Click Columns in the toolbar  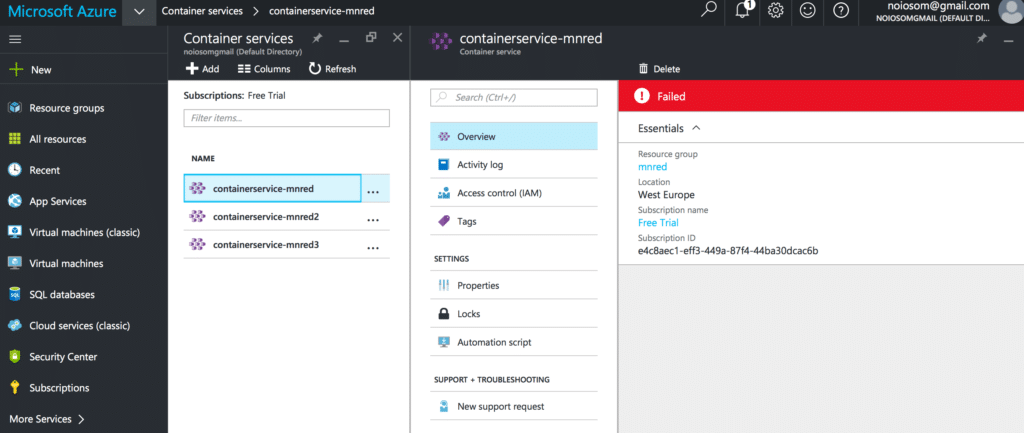point(264,69)
